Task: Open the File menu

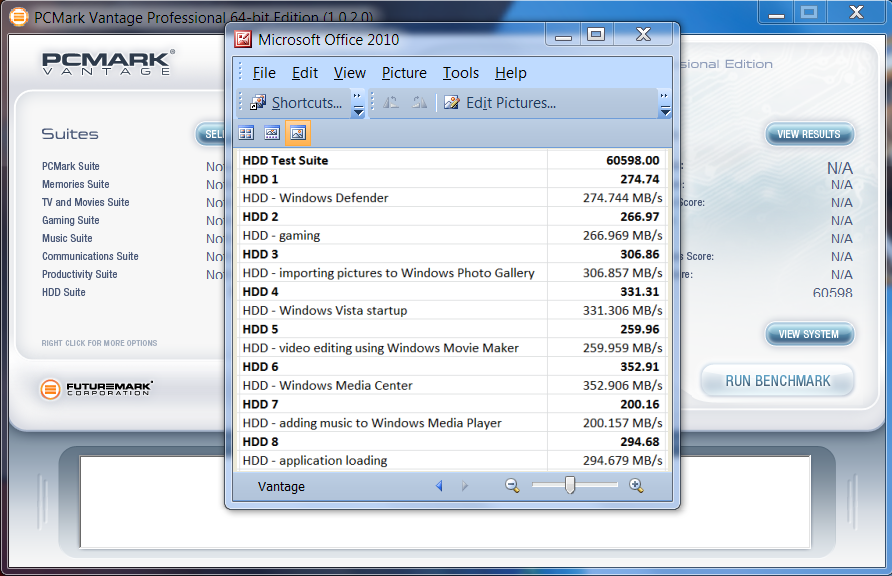Action: [264, 73]
